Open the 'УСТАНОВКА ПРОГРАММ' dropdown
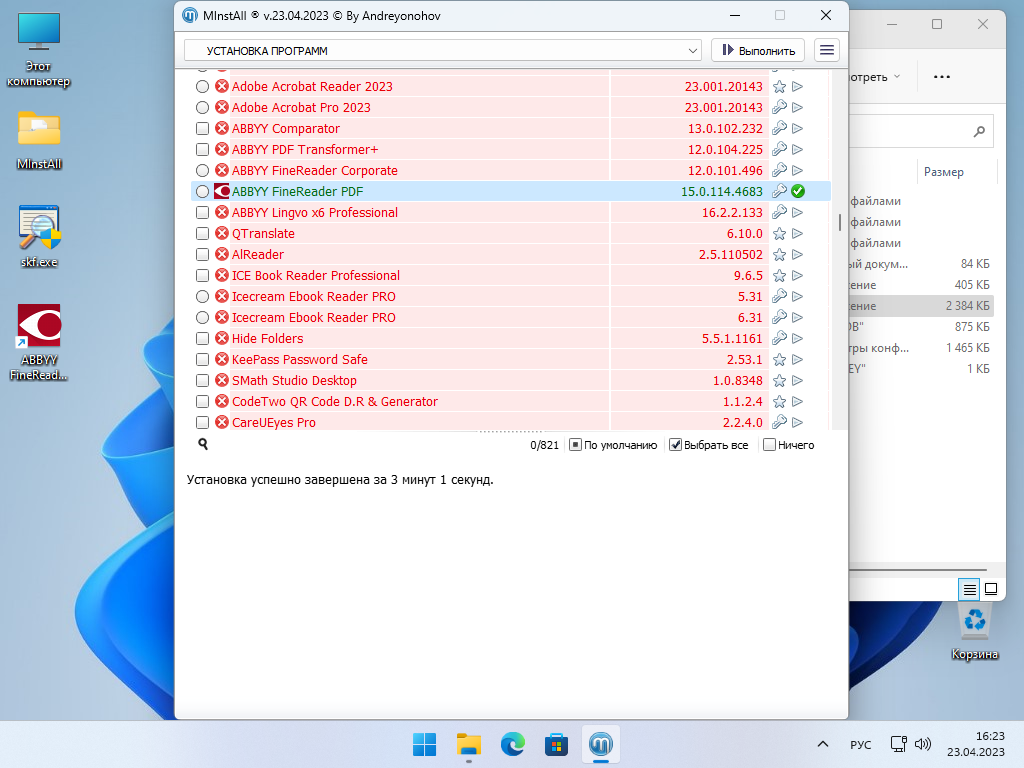The width and height of the screenshot is (1024, 768). tap(443, 50)
